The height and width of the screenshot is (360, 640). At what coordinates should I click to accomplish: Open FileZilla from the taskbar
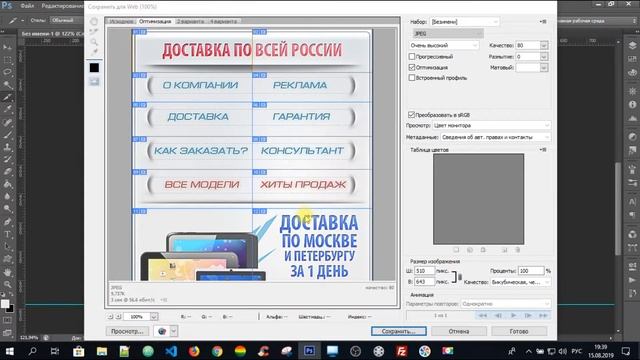pyautogui.click(x=402, y=351)
